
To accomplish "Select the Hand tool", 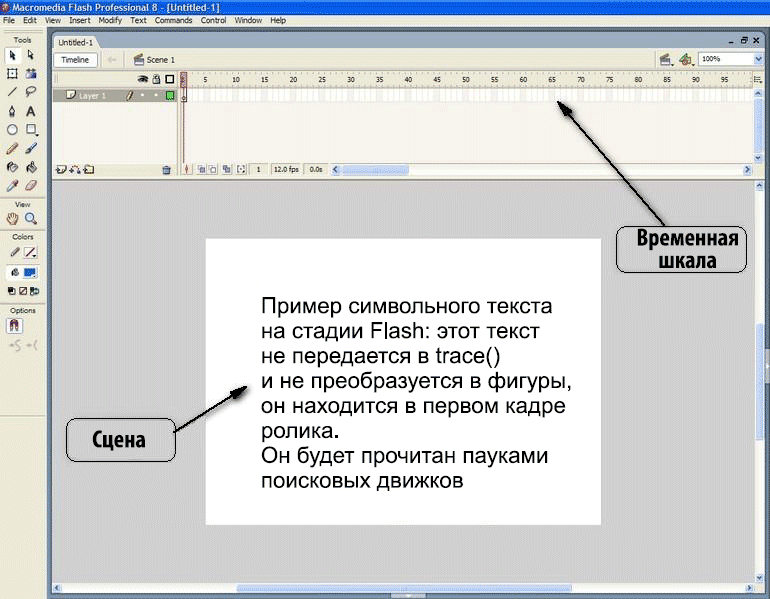I will 13,218.
